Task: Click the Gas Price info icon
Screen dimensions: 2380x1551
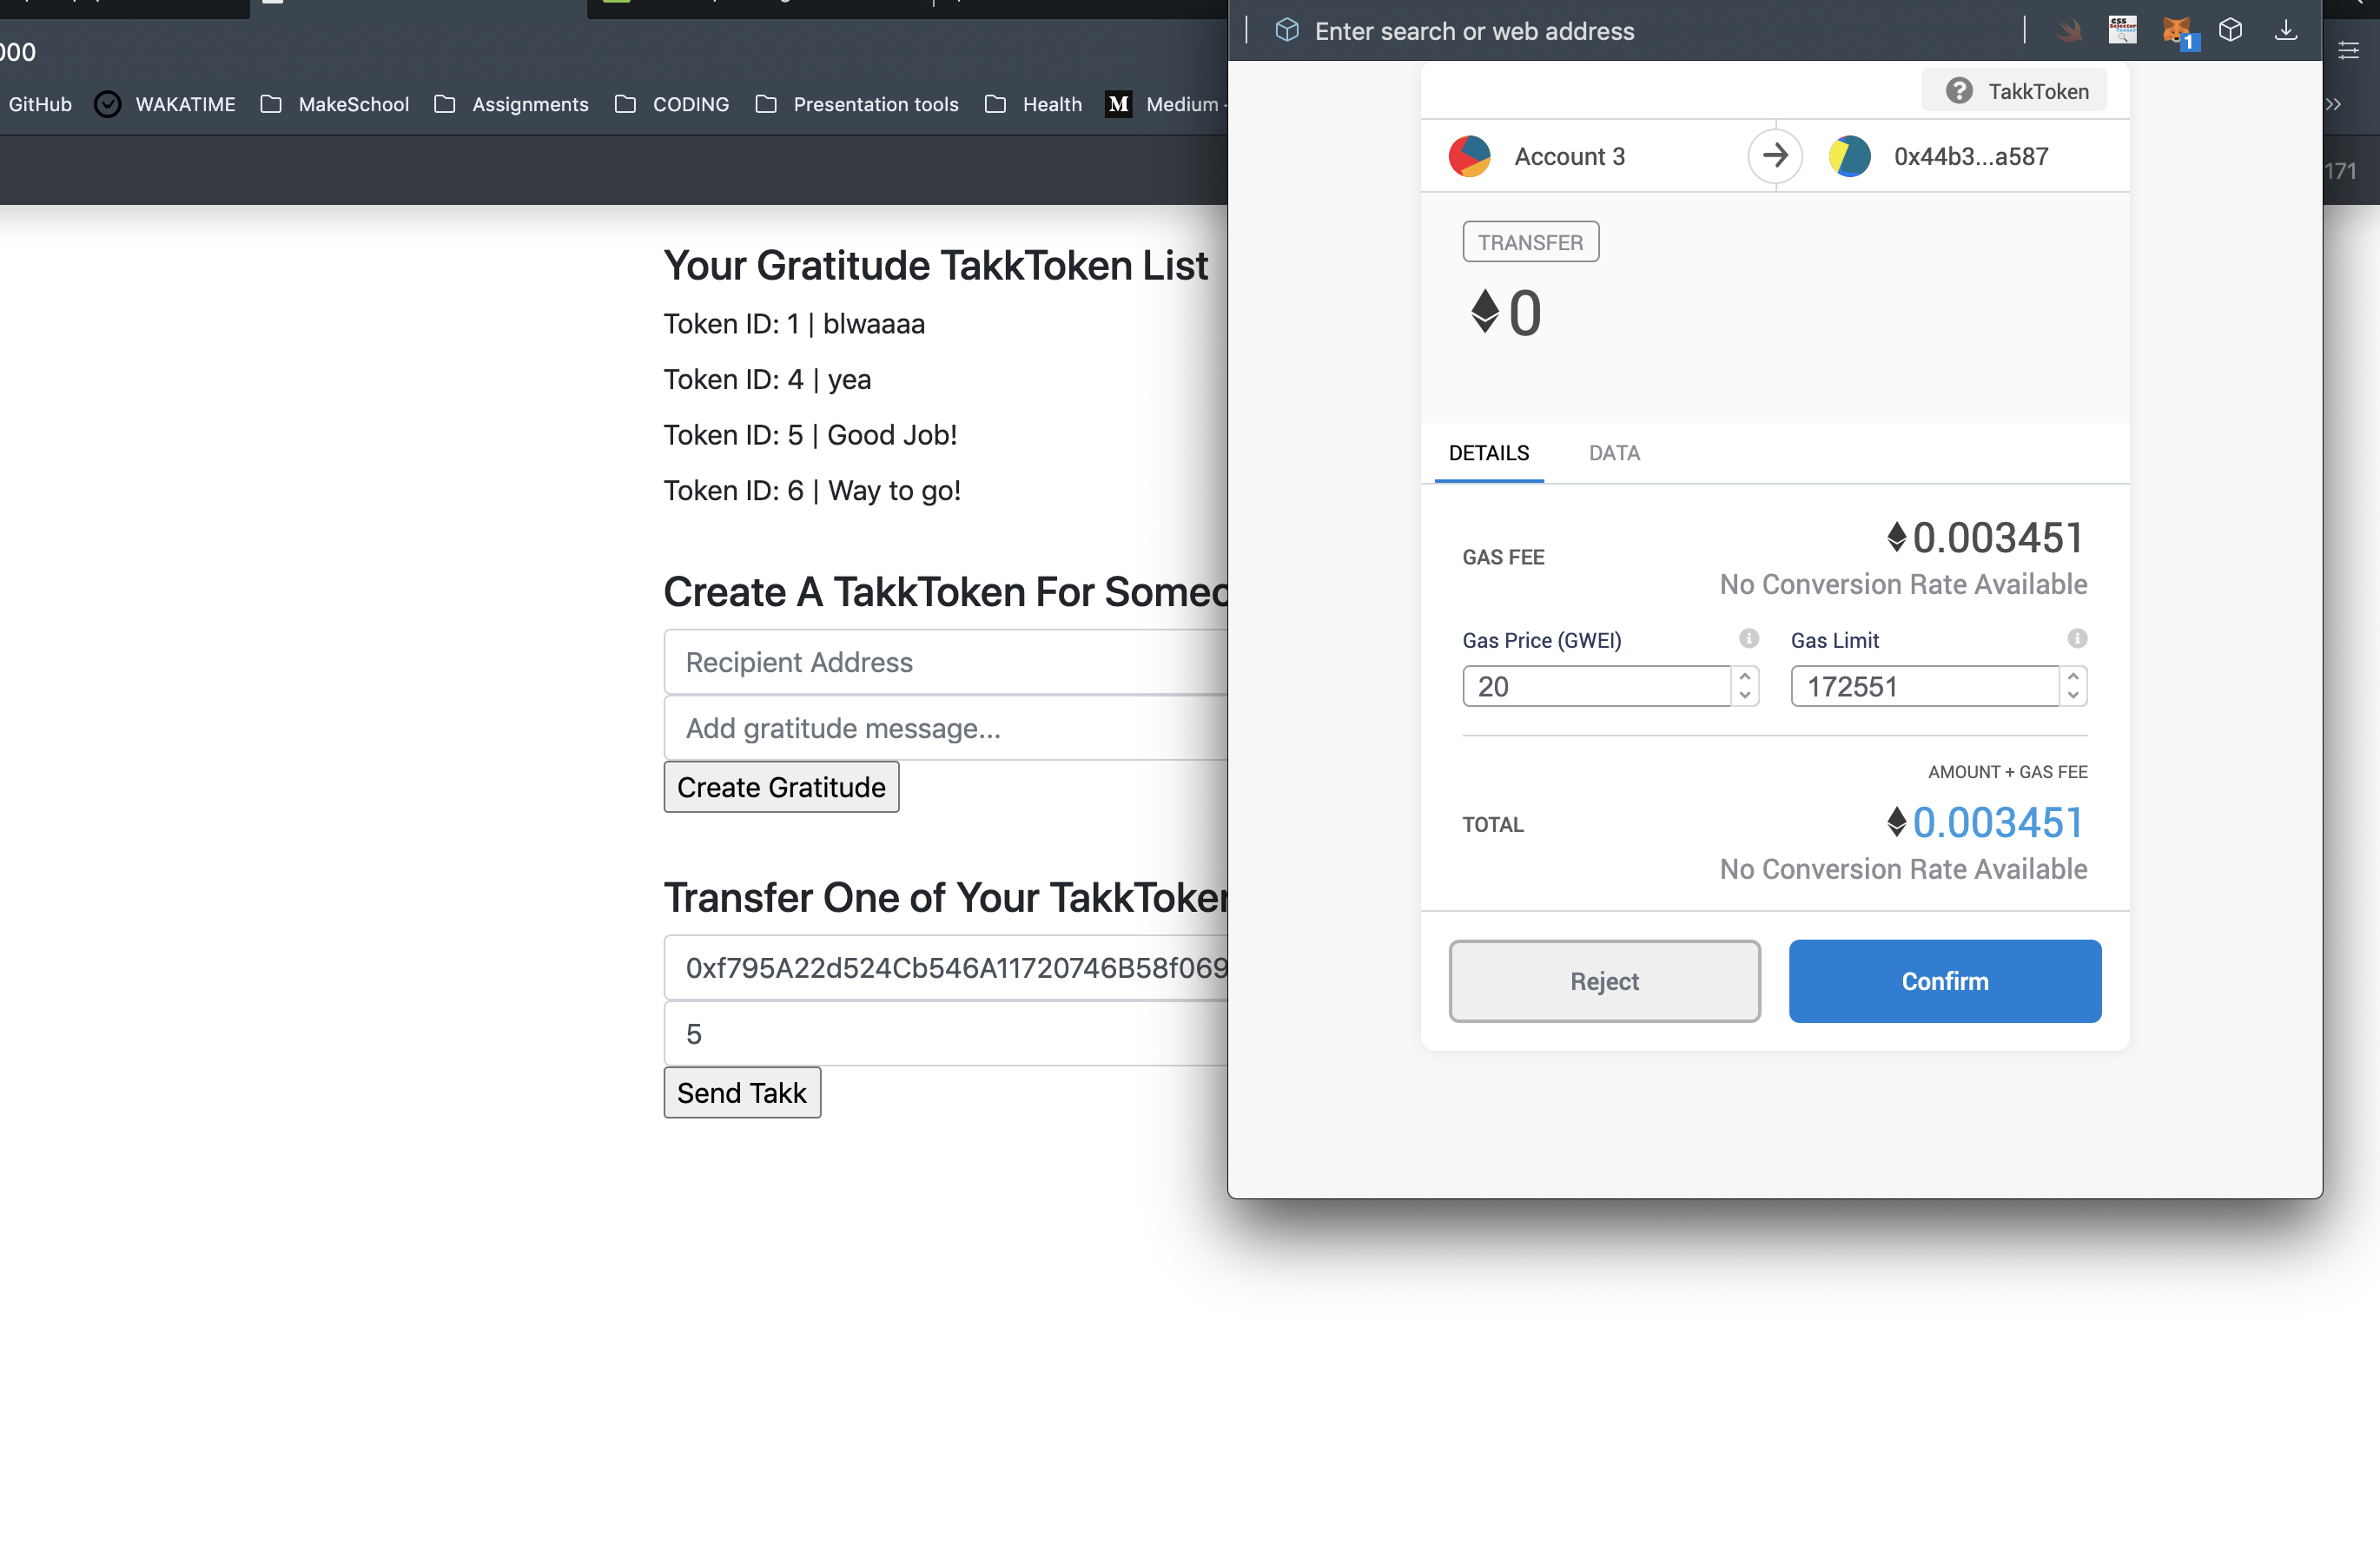Action: (x=1748, y=638)
